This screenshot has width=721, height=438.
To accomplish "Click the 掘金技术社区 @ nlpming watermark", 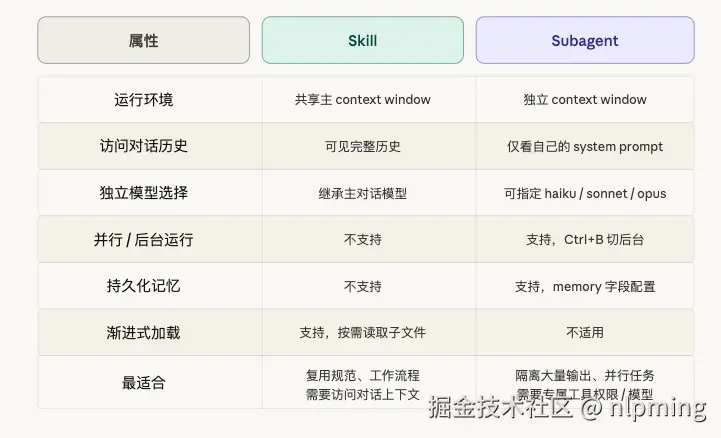I will coord(567,407).
